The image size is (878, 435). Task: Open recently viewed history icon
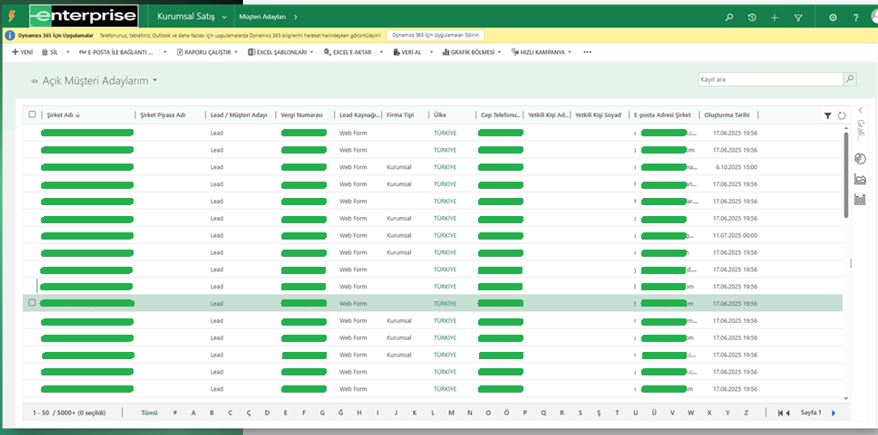click(x=752, y=17)
